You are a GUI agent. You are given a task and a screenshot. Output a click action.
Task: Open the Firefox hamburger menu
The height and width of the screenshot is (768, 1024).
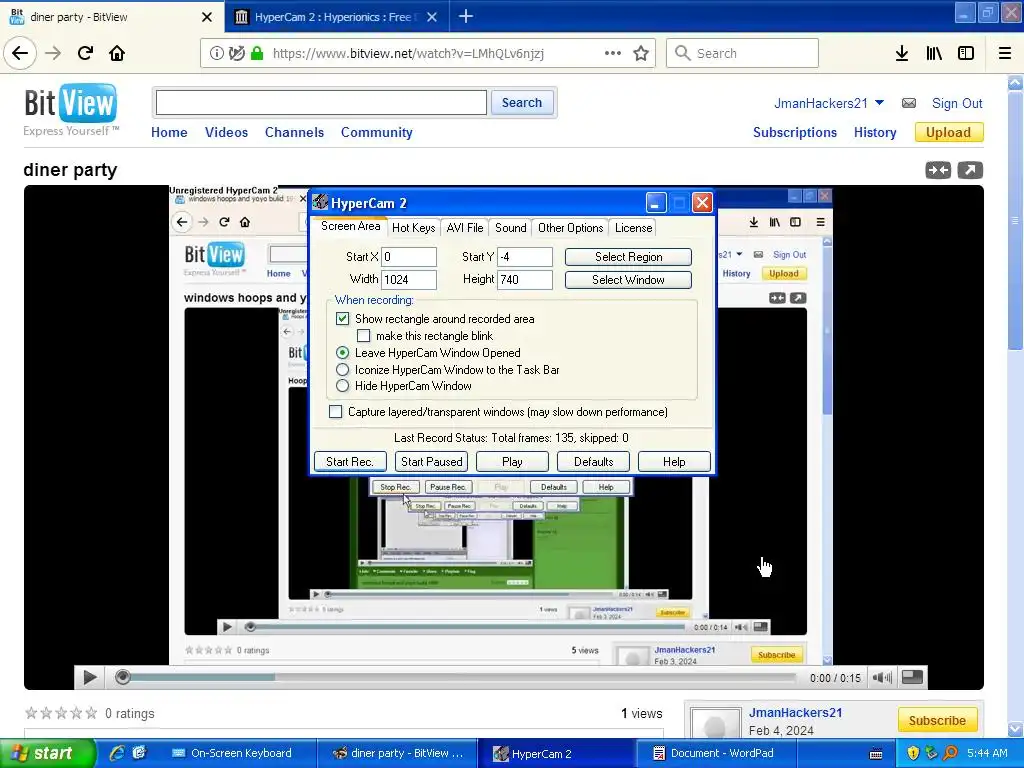[1005, 53]
